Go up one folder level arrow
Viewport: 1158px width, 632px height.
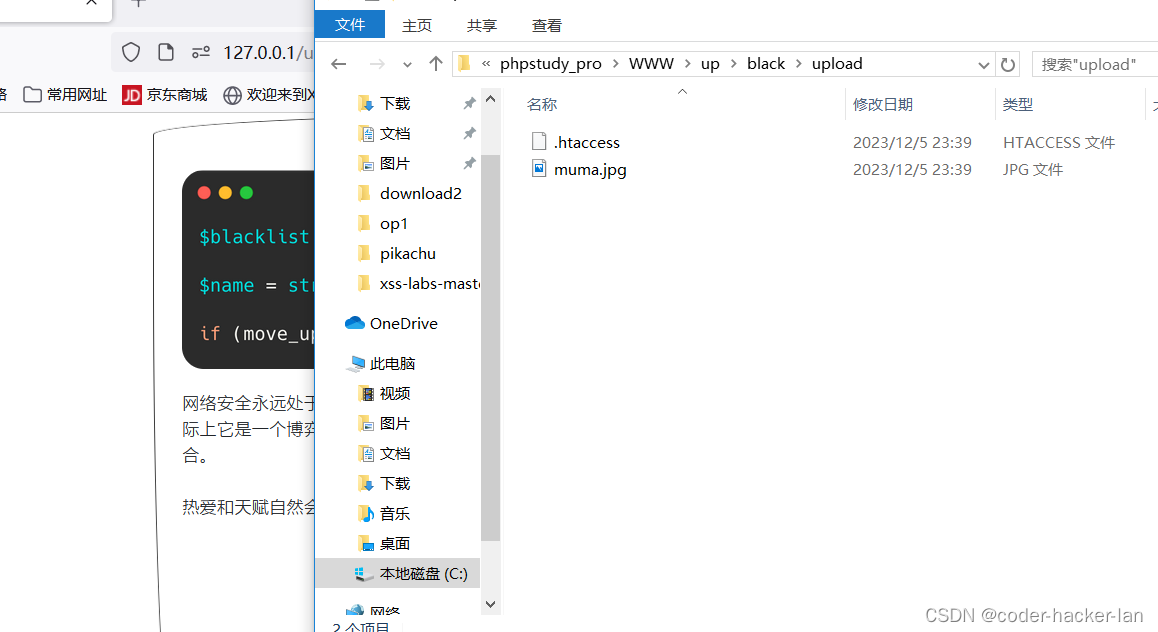point(436,64)
